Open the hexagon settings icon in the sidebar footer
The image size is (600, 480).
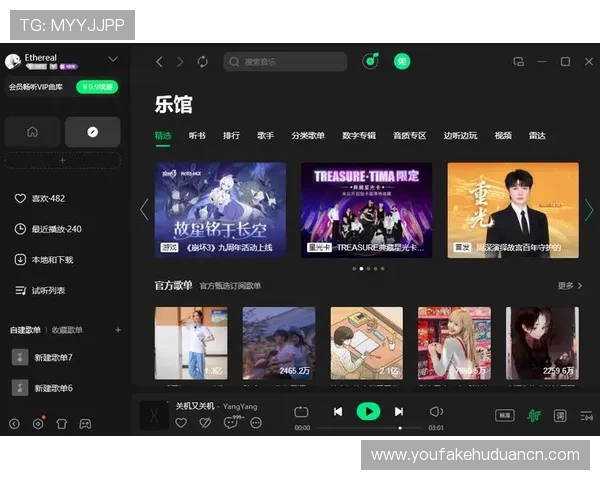coord(38,423)
